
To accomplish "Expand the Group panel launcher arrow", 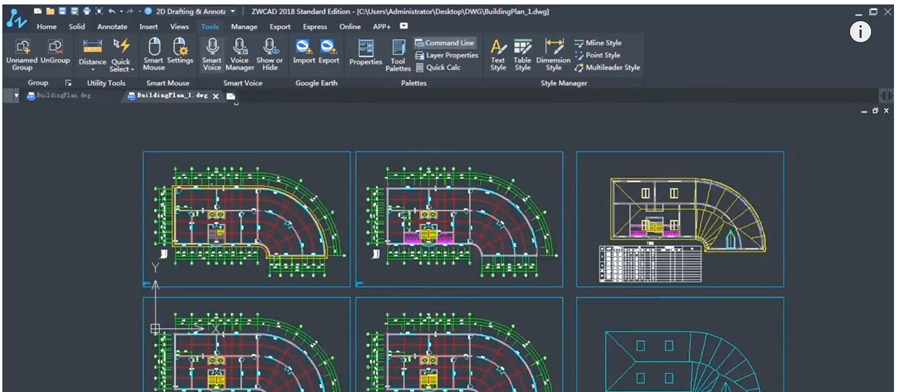I will click(x=68, y=83).
